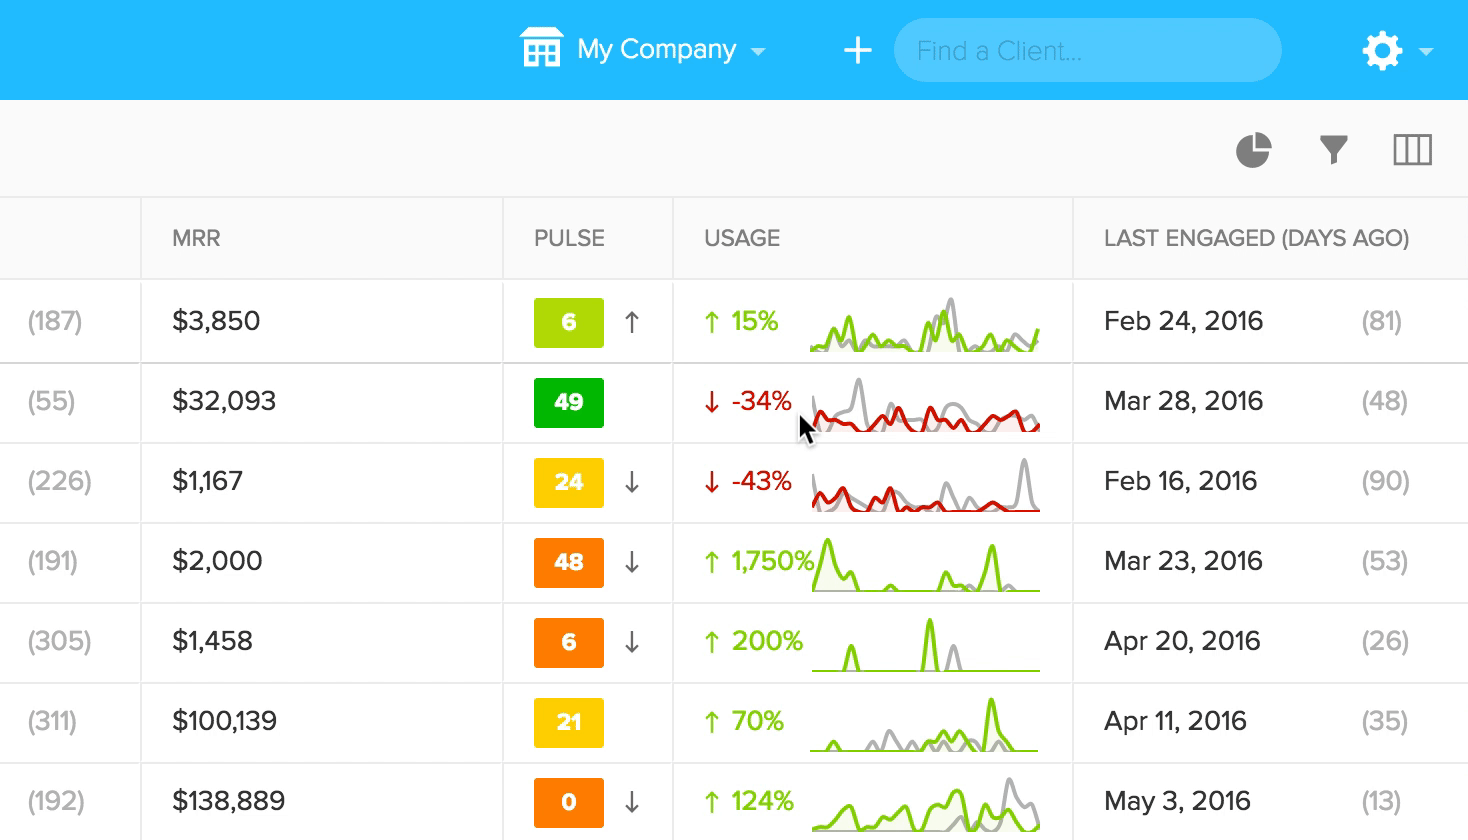Image resolution: width=1468 pixels, height=840 pixels.
Task: Open the pie chart analytics view
Action: (x=1253, y=150)
